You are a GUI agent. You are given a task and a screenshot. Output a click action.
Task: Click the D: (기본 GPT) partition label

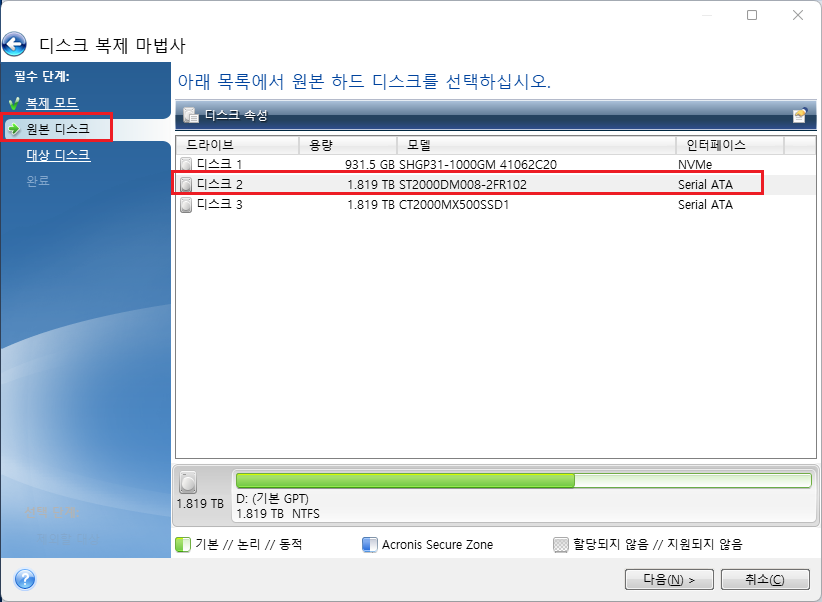coord(272,499)
